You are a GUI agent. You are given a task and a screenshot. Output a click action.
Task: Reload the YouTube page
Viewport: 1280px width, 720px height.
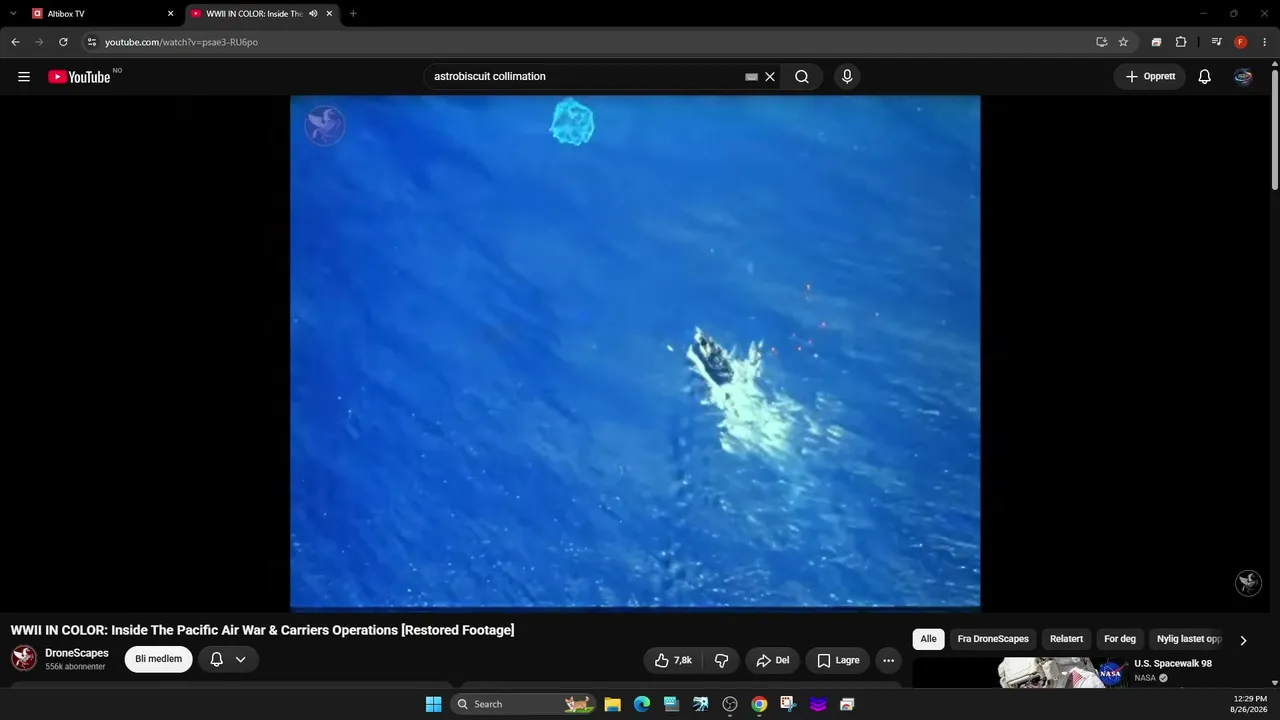coord(63,42)
